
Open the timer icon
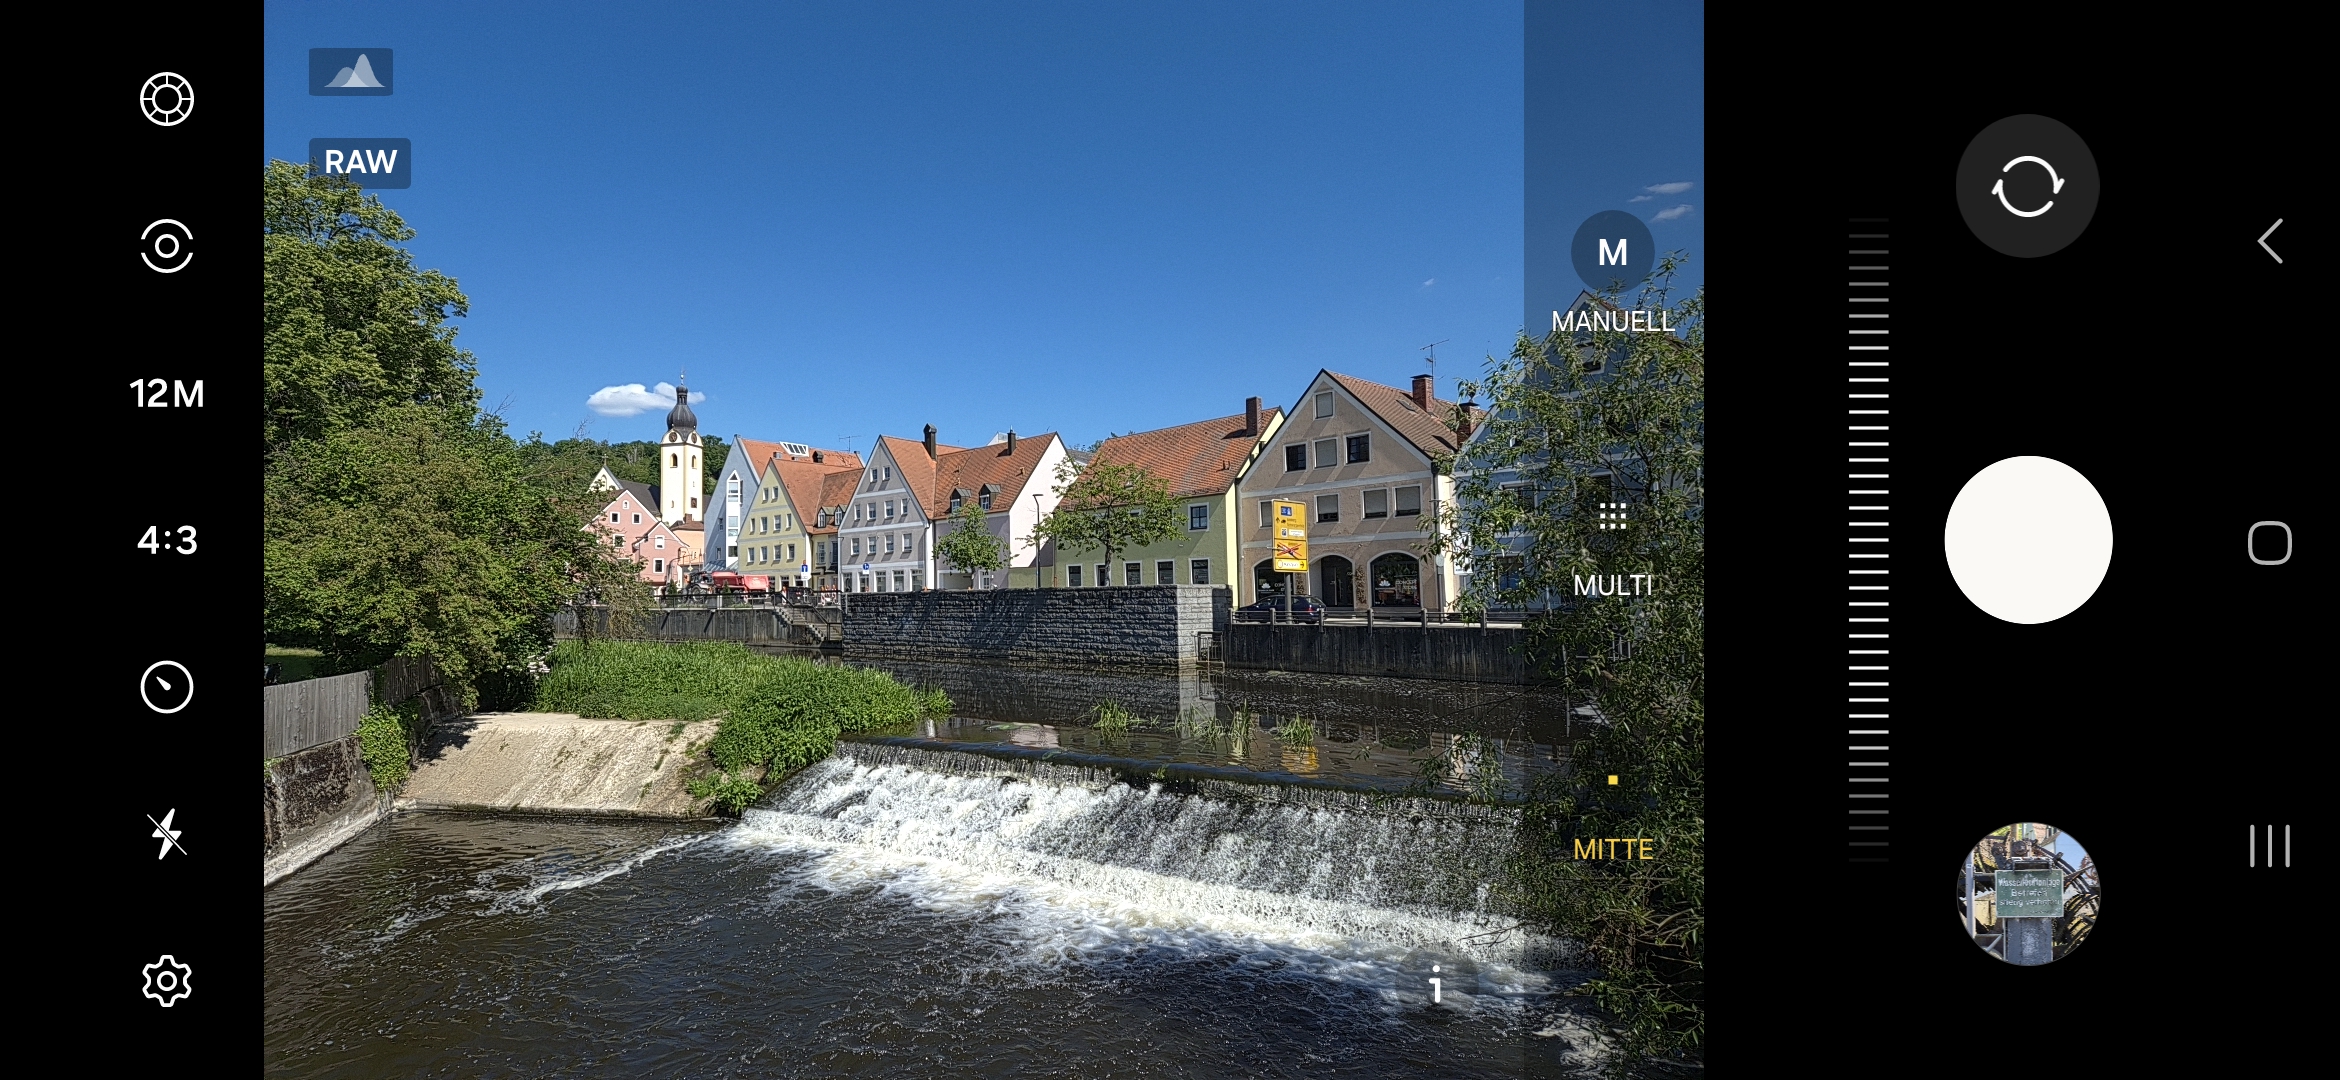(166, 687)
